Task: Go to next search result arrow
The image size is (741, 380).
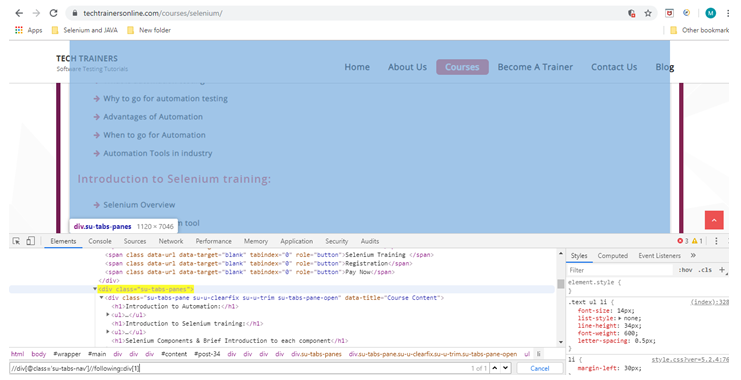Action: (505, 368)
